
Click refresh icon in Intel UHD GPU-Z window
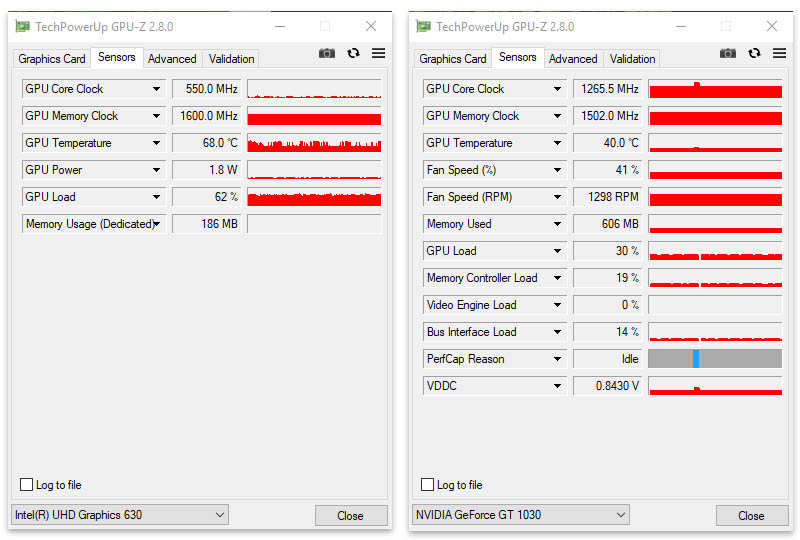[354, 53]
